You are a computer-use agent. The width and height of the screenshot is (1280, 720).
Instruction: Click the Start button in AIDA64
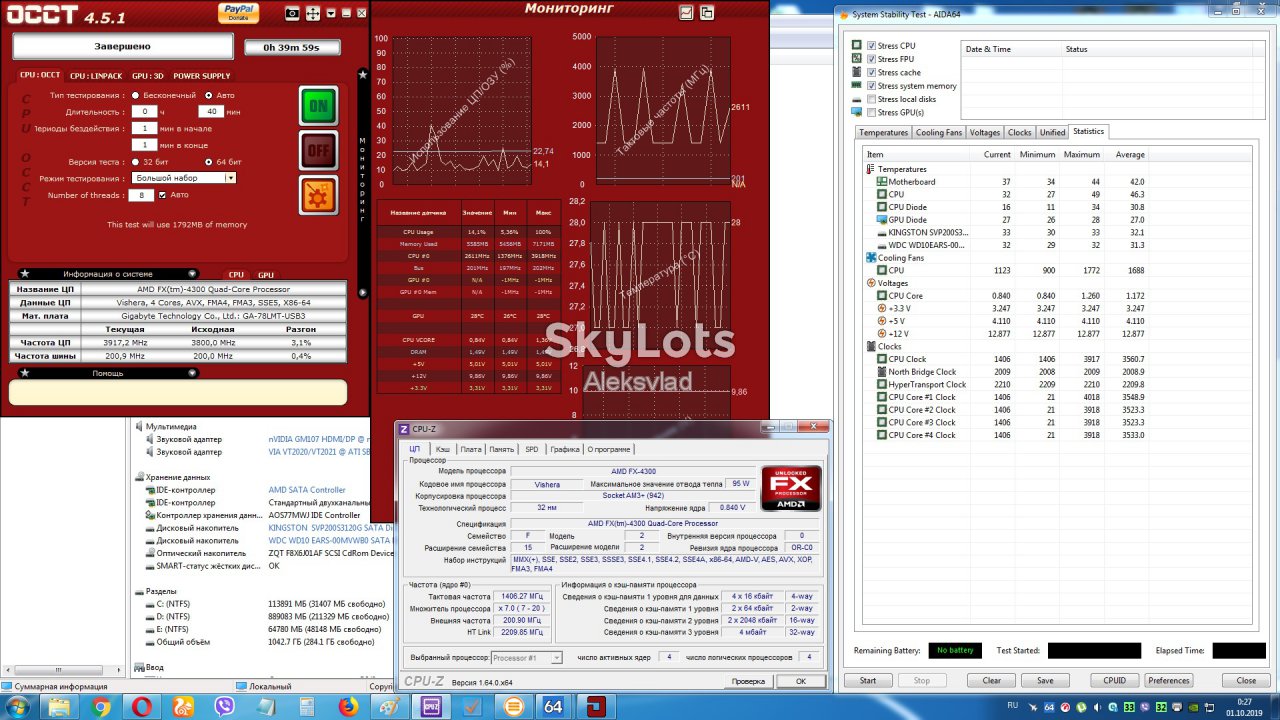coord(869,680)
